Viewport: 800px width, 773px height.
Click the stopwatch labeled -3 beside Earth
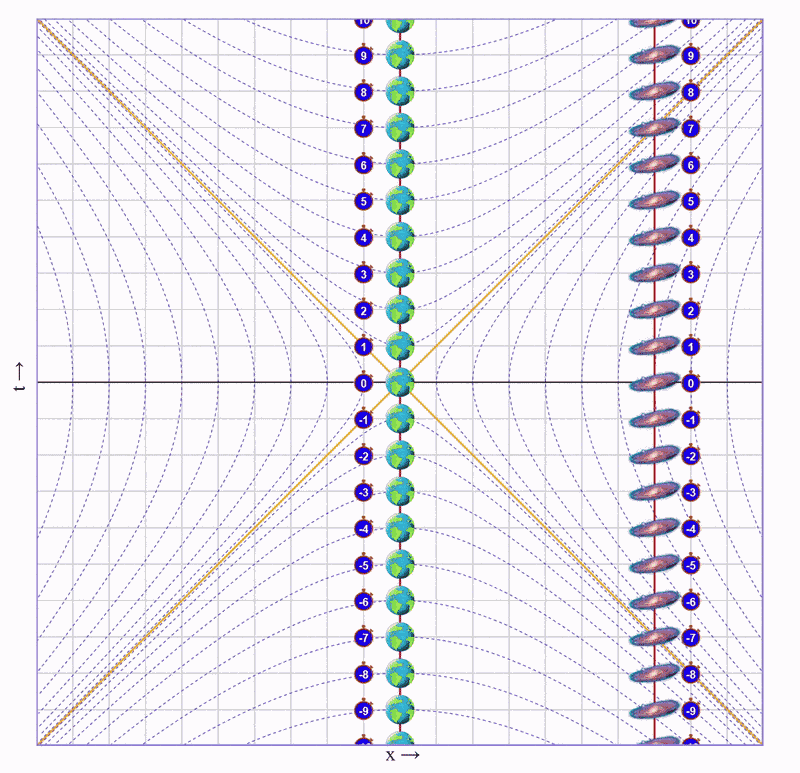click(364, 491)
